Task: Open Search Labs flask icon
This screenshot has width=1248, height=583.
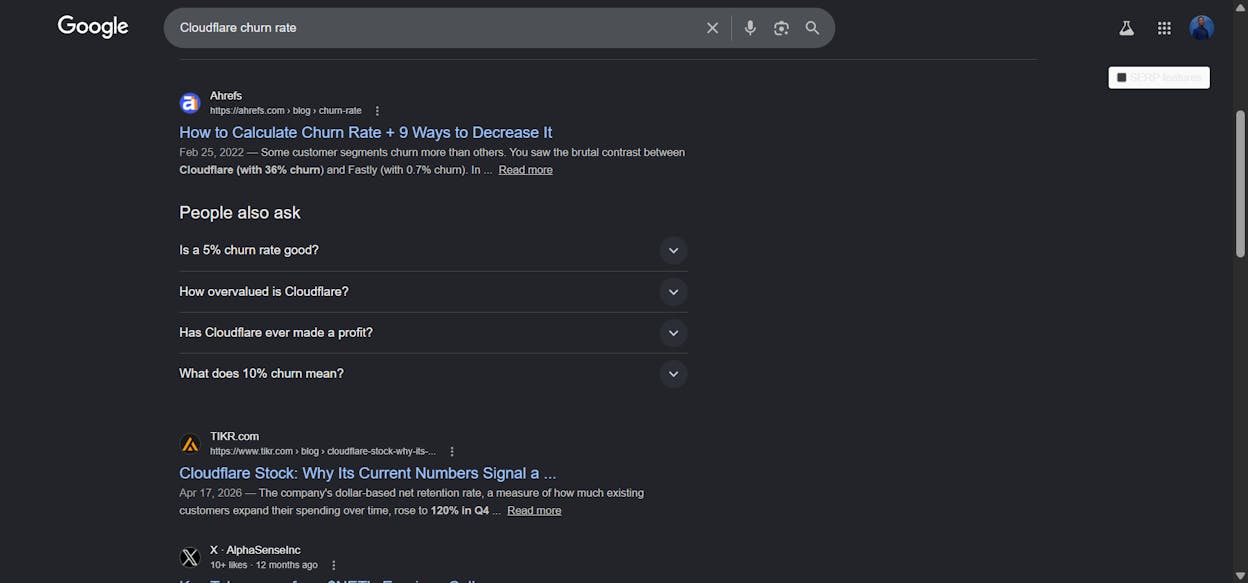Action: click(x=1126, y=28)
